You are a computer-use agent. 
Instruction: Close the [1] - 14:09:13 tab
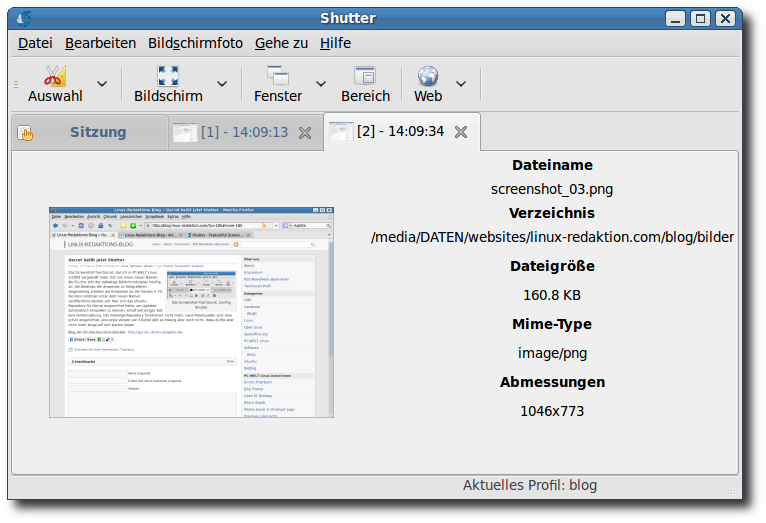pos(305,133)
